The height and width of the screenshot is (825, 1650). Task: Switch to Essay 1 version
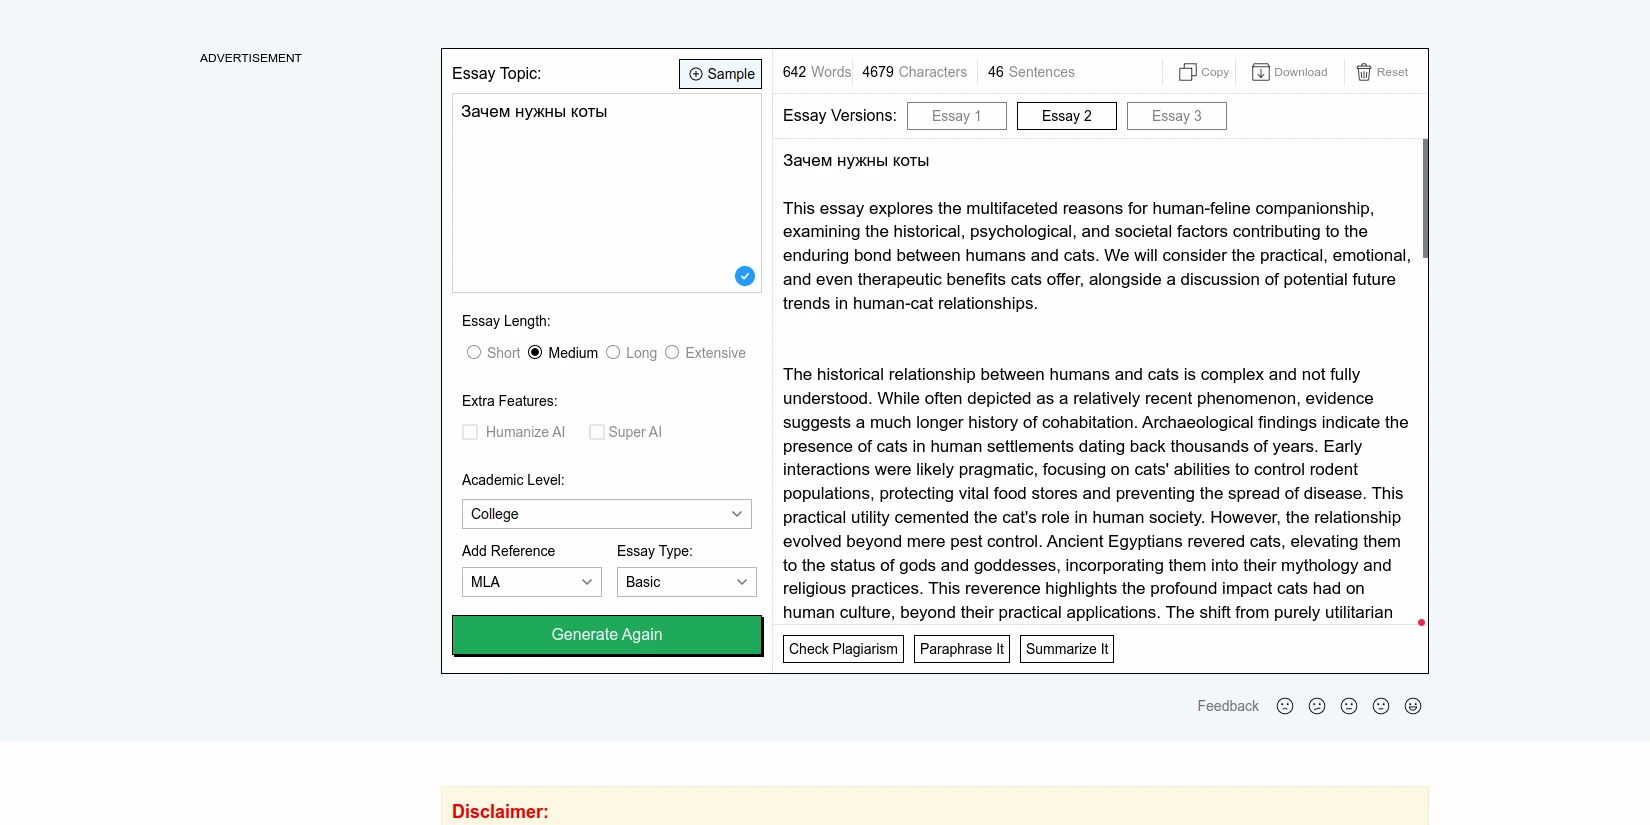(956, 116)
